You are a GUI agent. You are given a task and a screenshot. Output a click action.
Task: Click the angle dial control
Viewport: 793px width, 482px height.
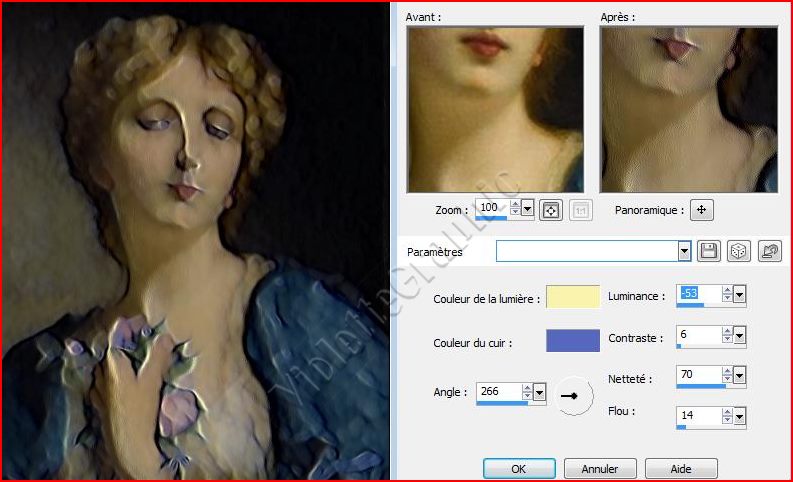[x=574, y=396]
